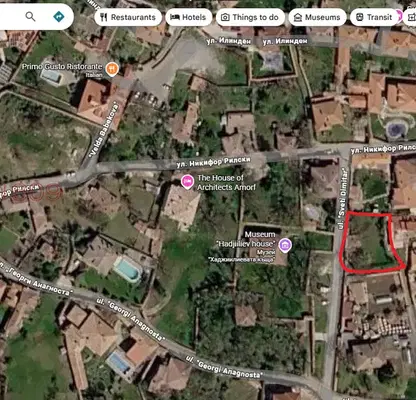Click the bed icon in the Hotels chip

tap(175, 17)
